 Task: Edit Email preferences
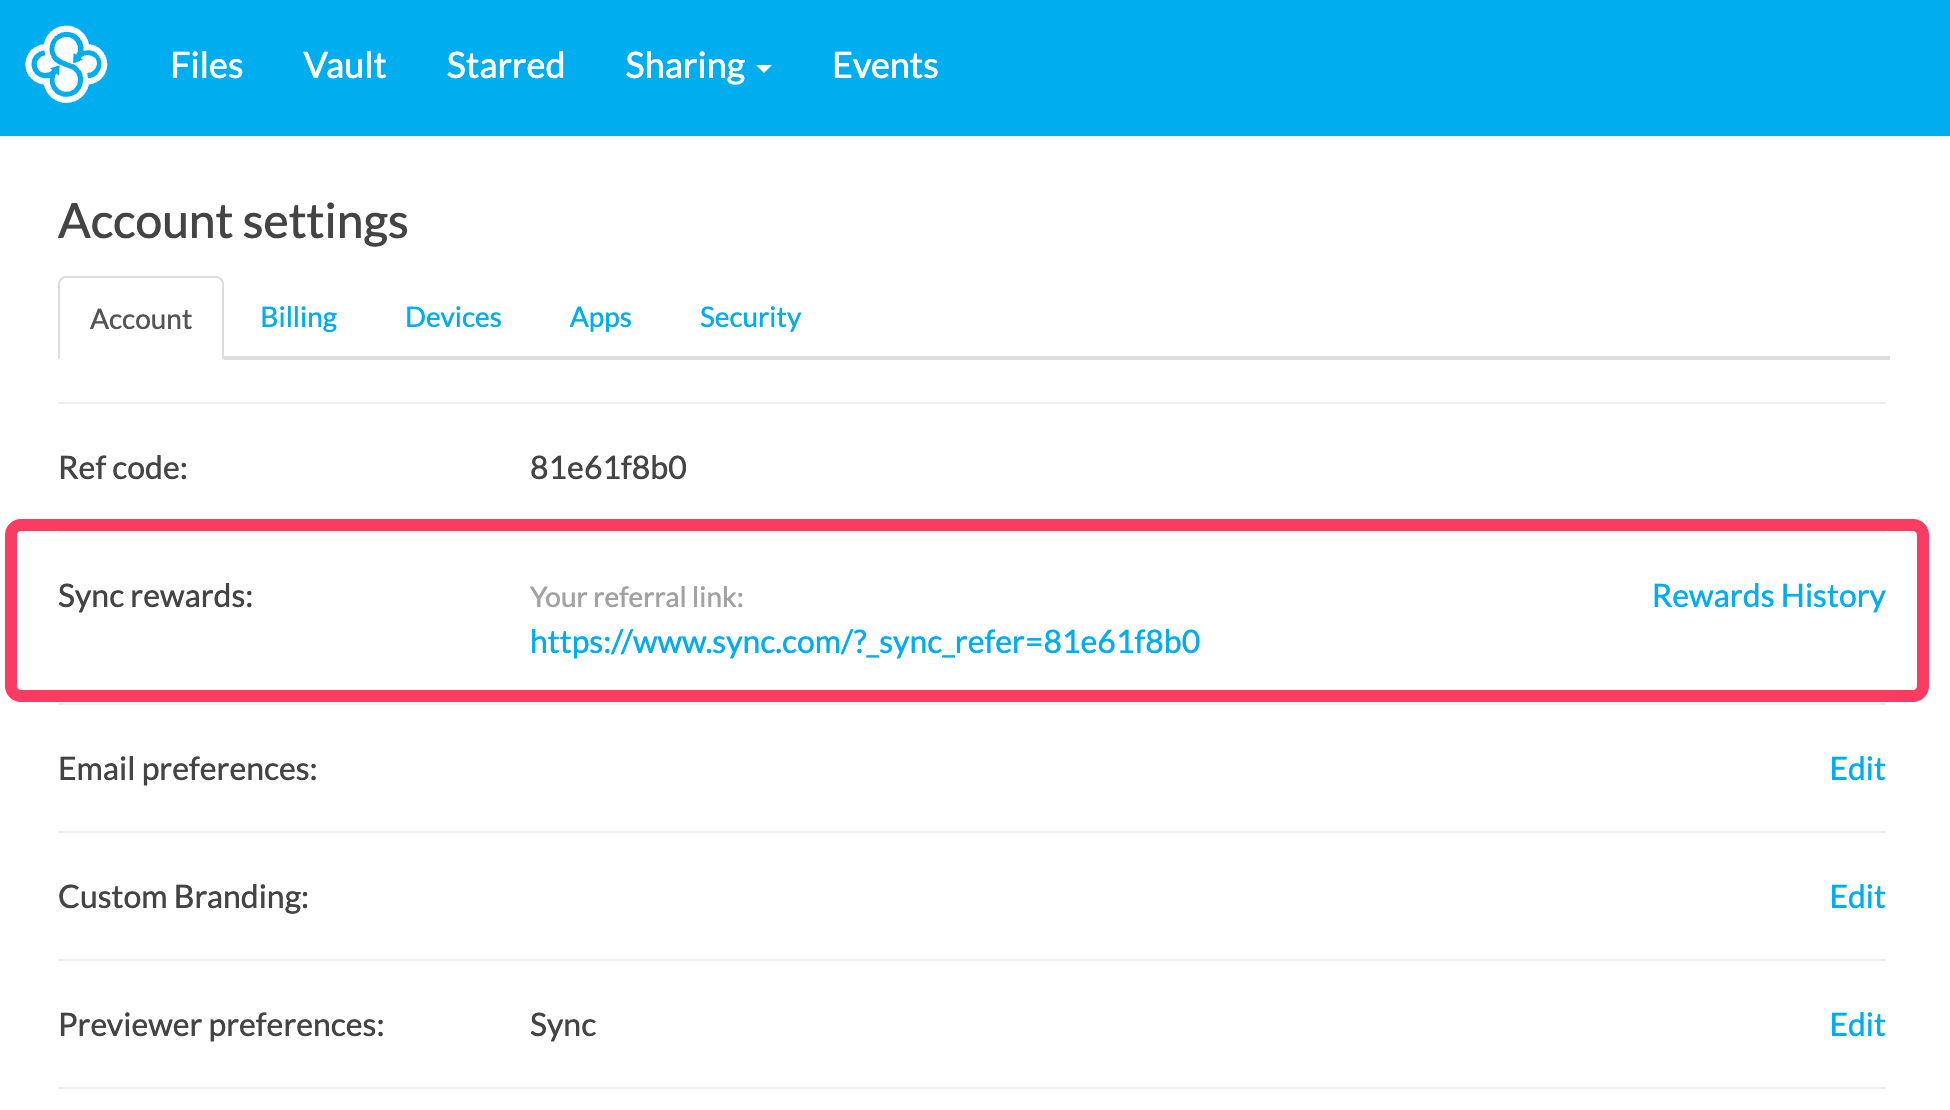tap(1856, 769)
